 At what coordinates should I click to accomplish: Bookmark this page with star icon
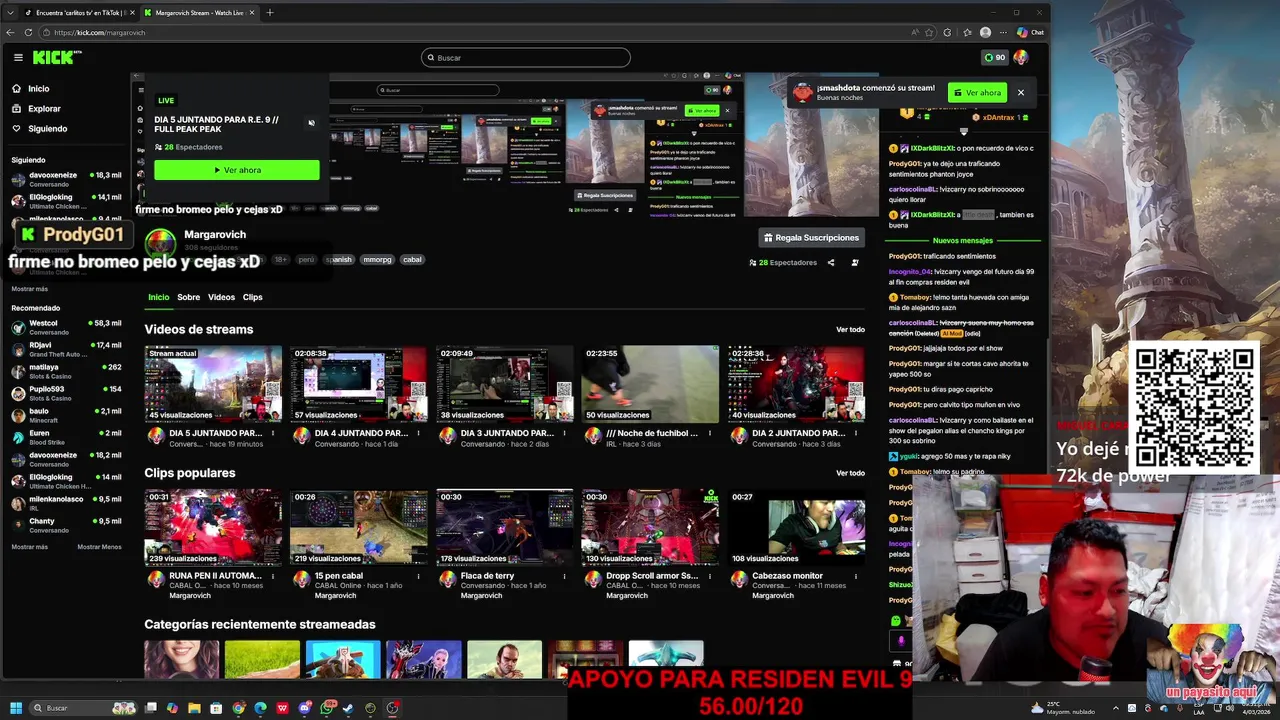click(930, 32)
